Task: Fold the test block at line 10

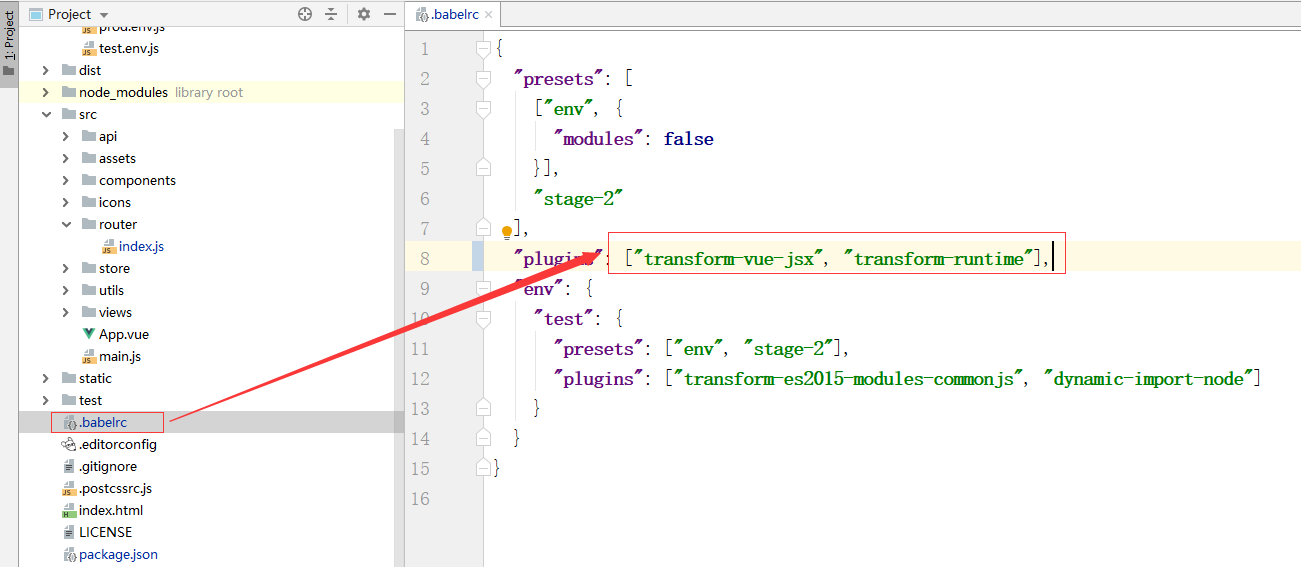Action: click(484, 318)
